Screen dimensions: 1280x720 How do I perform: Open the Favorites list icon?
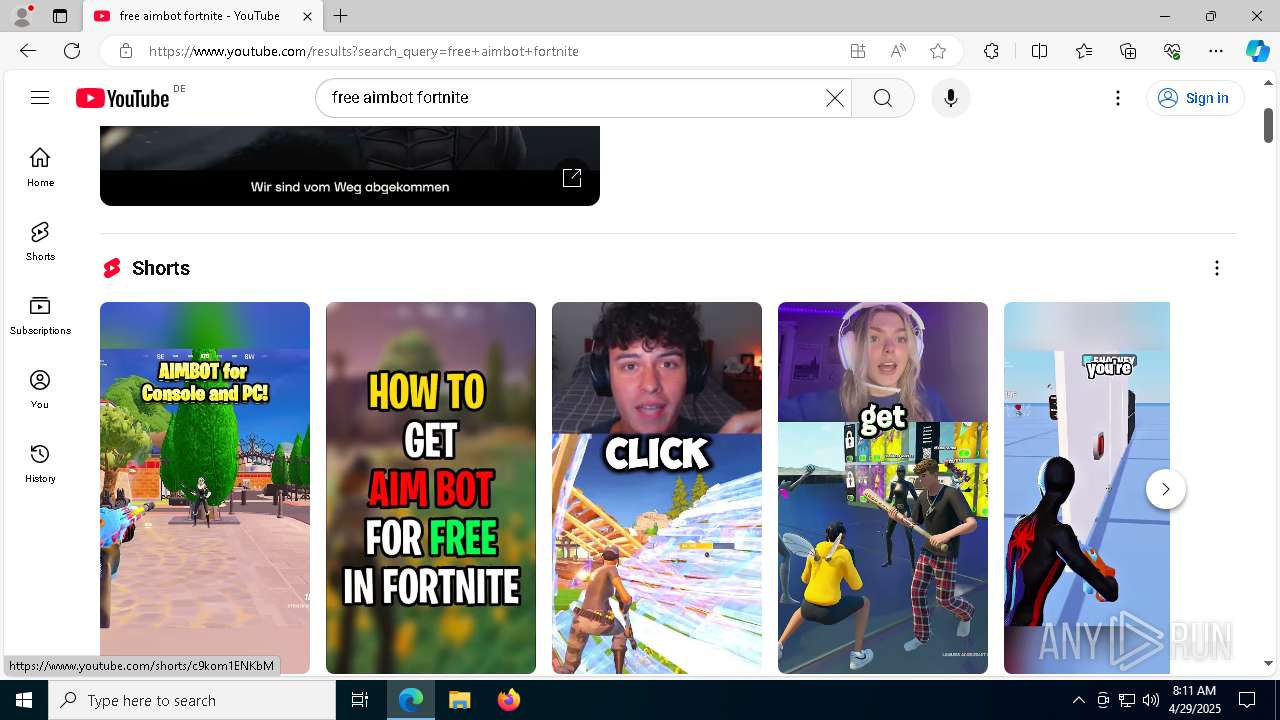[x=1084, y=51]
